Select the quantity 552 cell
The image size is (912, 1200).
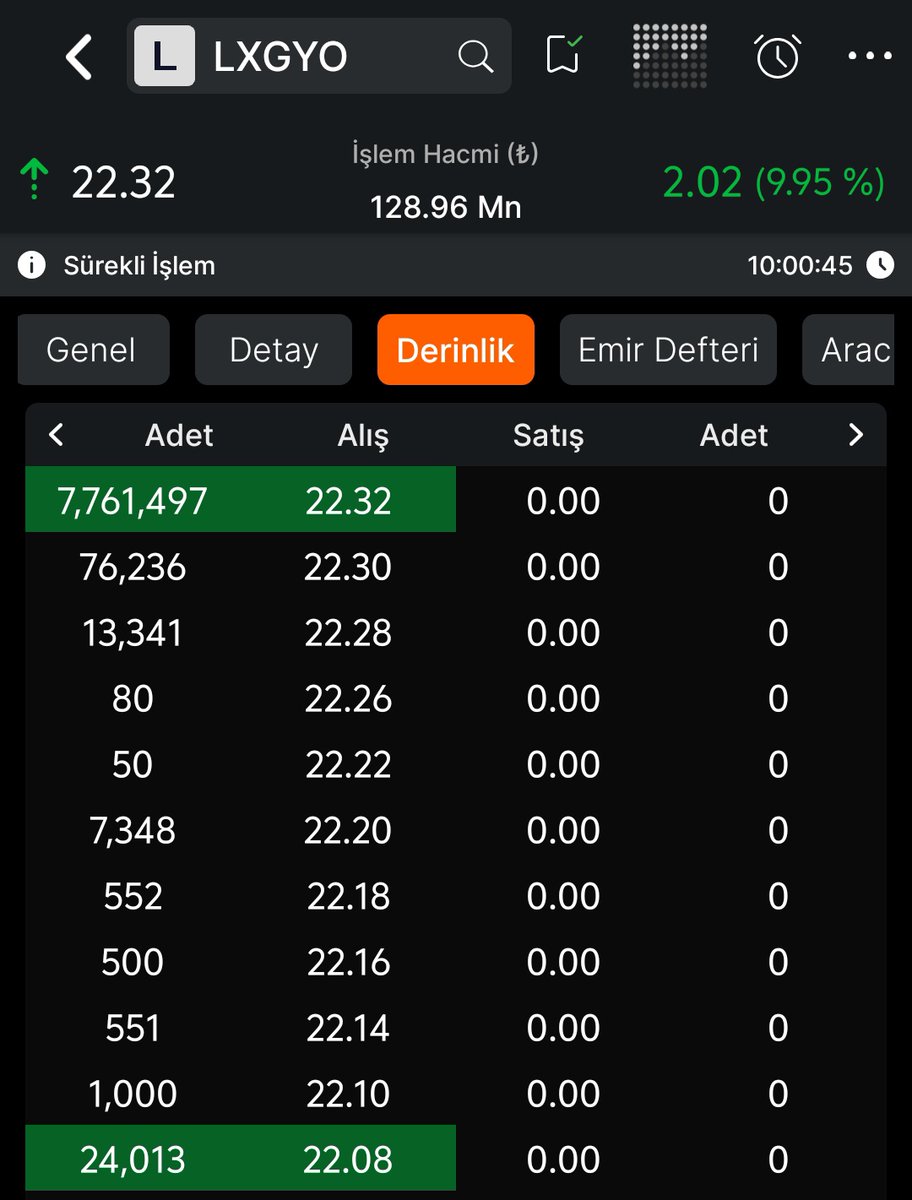point(132,897)
